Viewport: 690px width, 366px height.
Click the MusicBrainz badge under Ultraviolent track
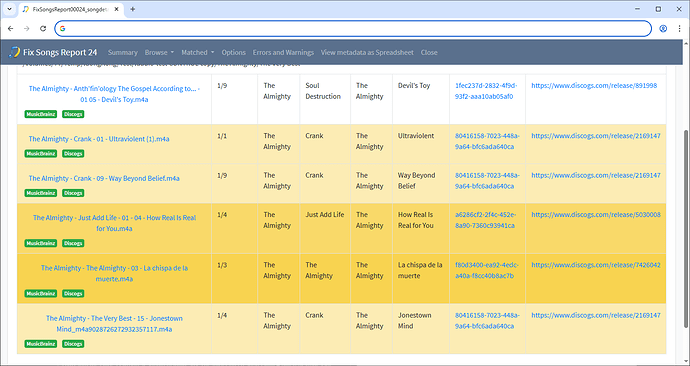coord(41,154)
